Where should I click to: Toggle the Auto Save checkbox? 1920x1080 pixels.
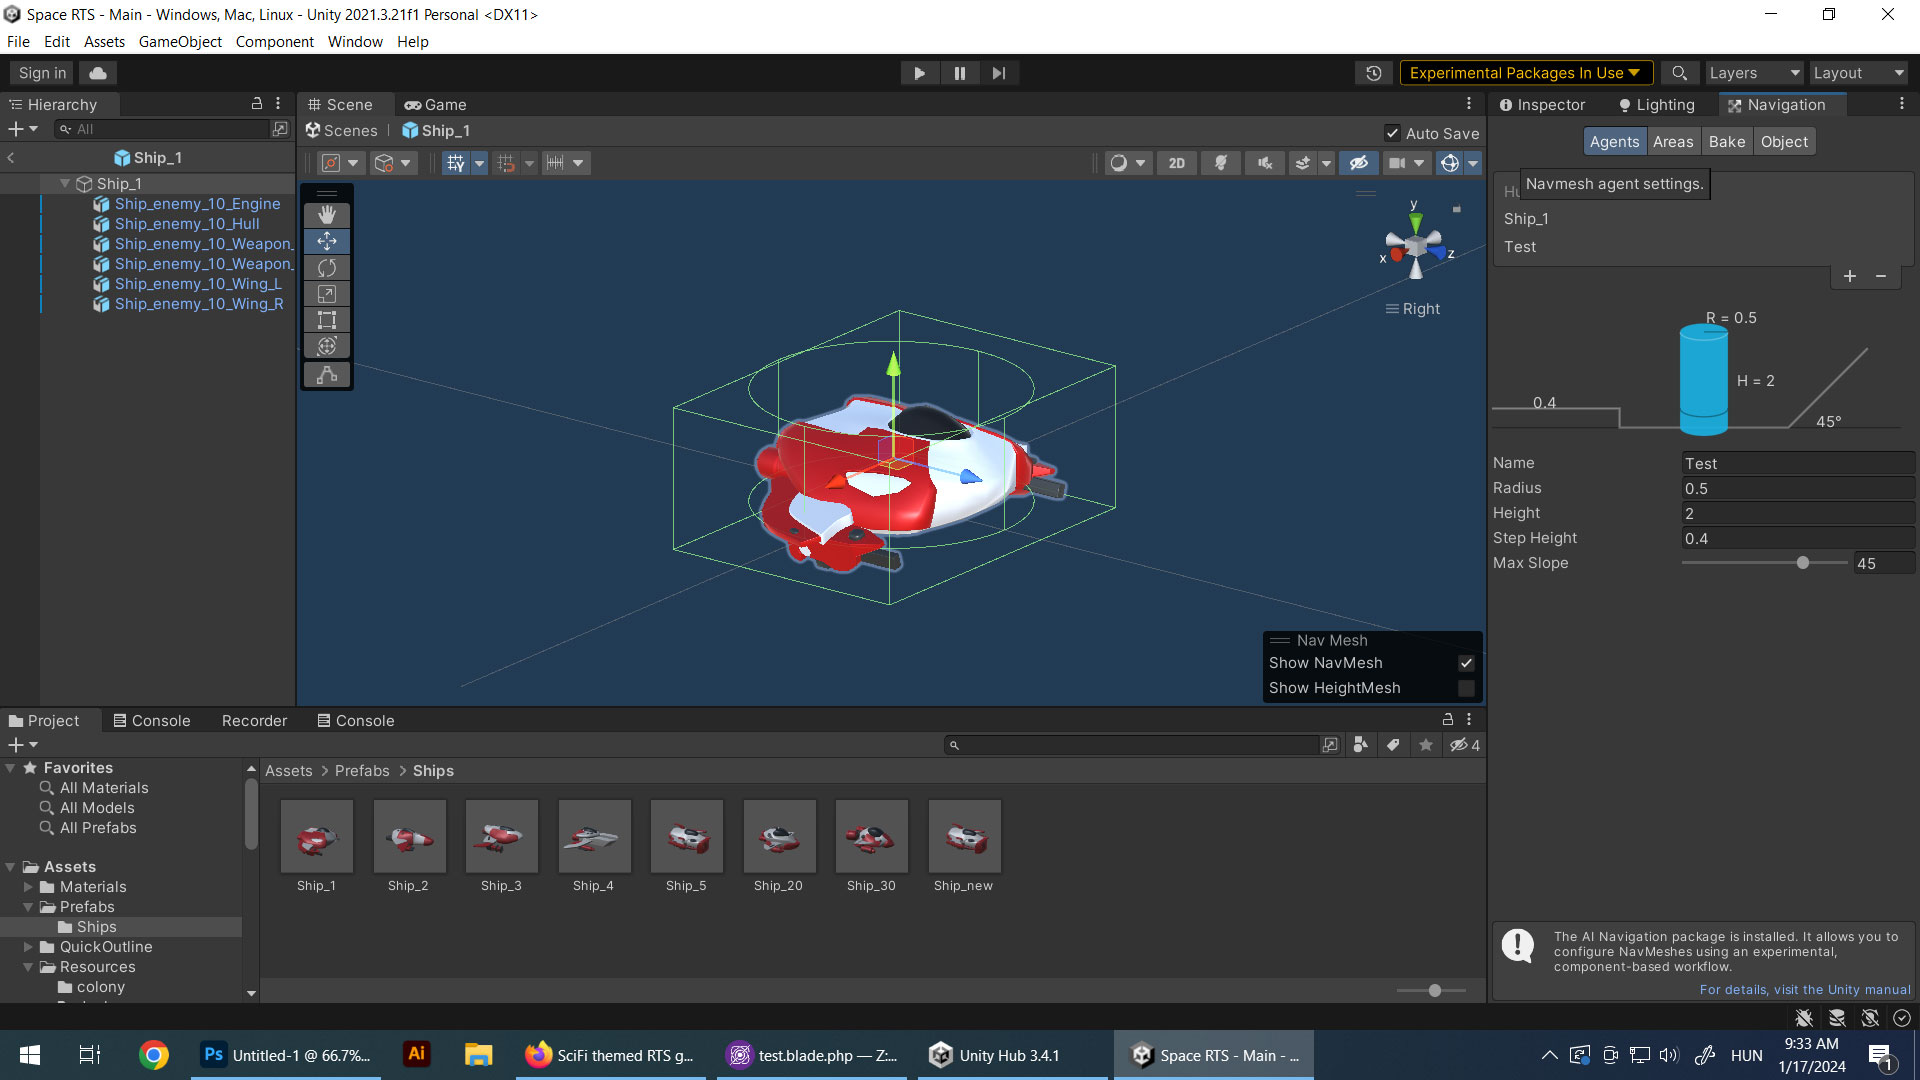(x=1392, y=133)
